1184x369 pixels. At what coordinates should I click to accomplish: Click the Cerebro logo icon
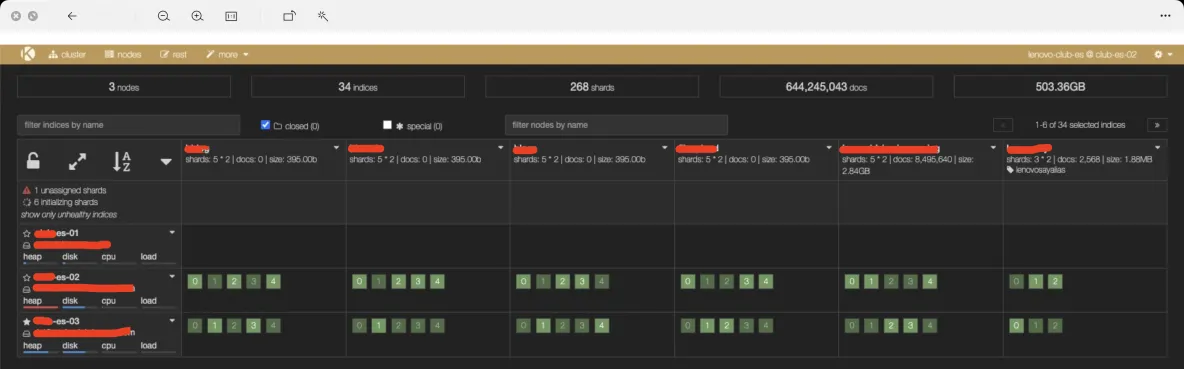coord(28,54)
